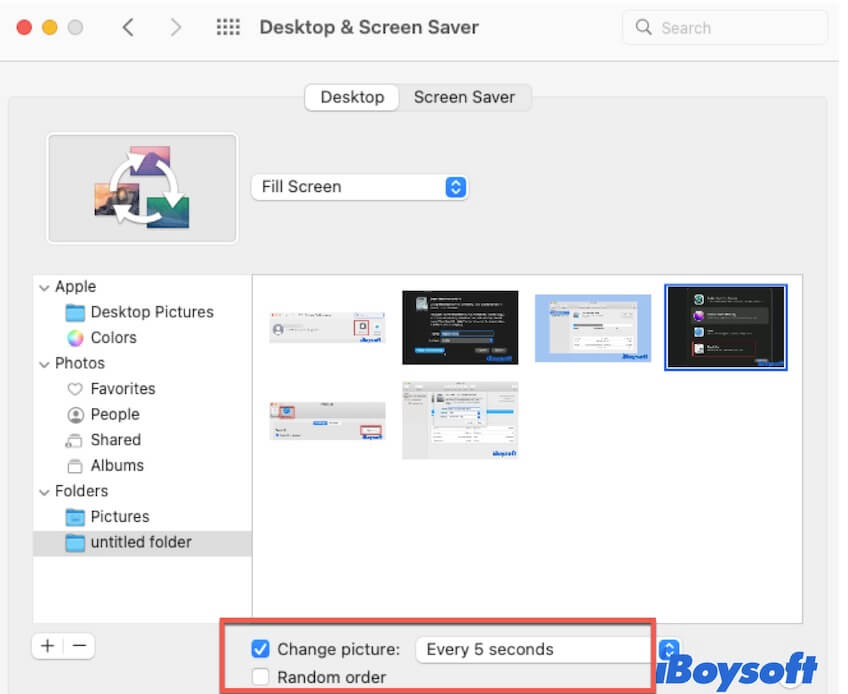Select the Colors wheel icon
This screenshot has height=694, width=848.
click(x=75, y=338)
